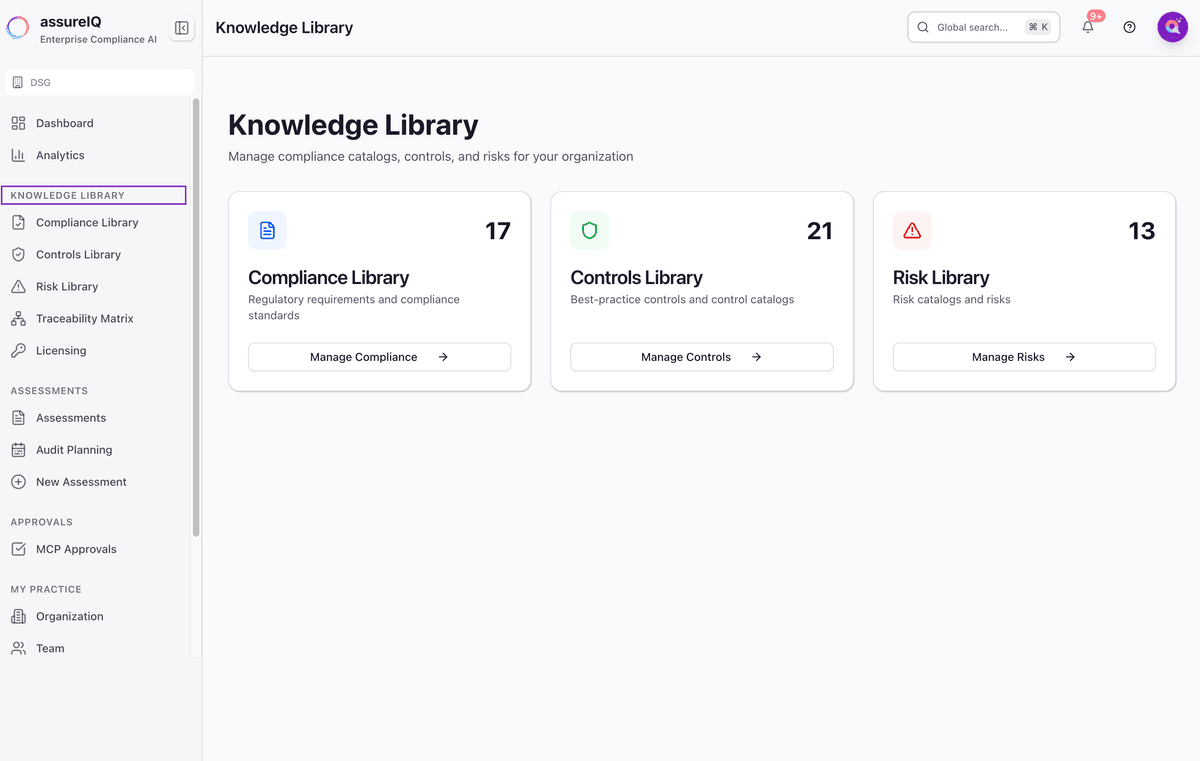This screenshot has height=761, width=1200.
Task: Open the help question mark icon
Action: (x=1129, y=27)
